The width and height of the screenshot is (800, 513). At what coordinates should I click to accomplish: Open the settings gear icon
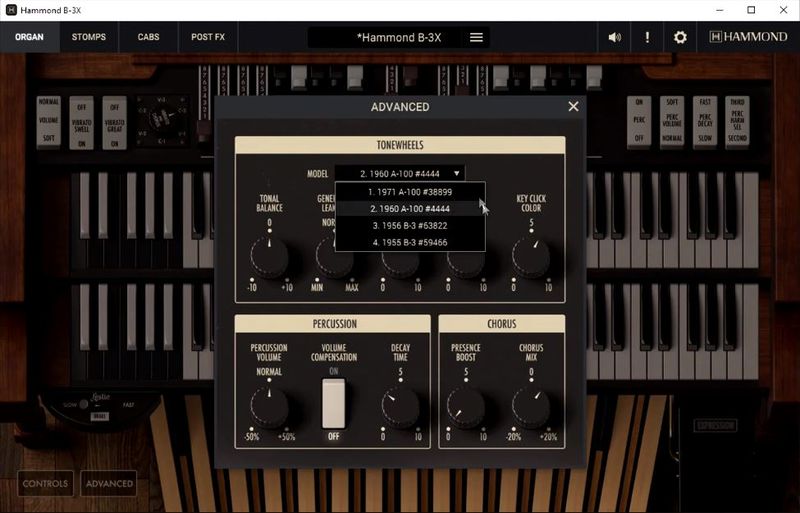point(680,37)
